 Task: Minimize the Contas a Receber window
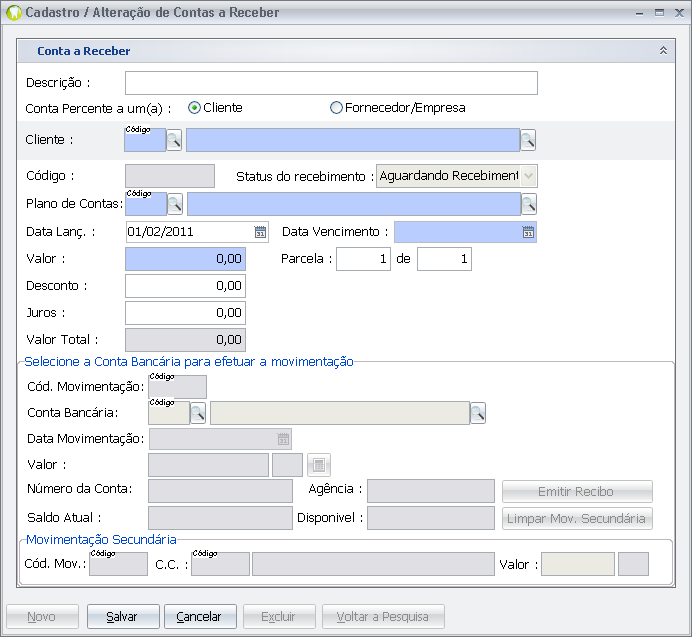639,13
